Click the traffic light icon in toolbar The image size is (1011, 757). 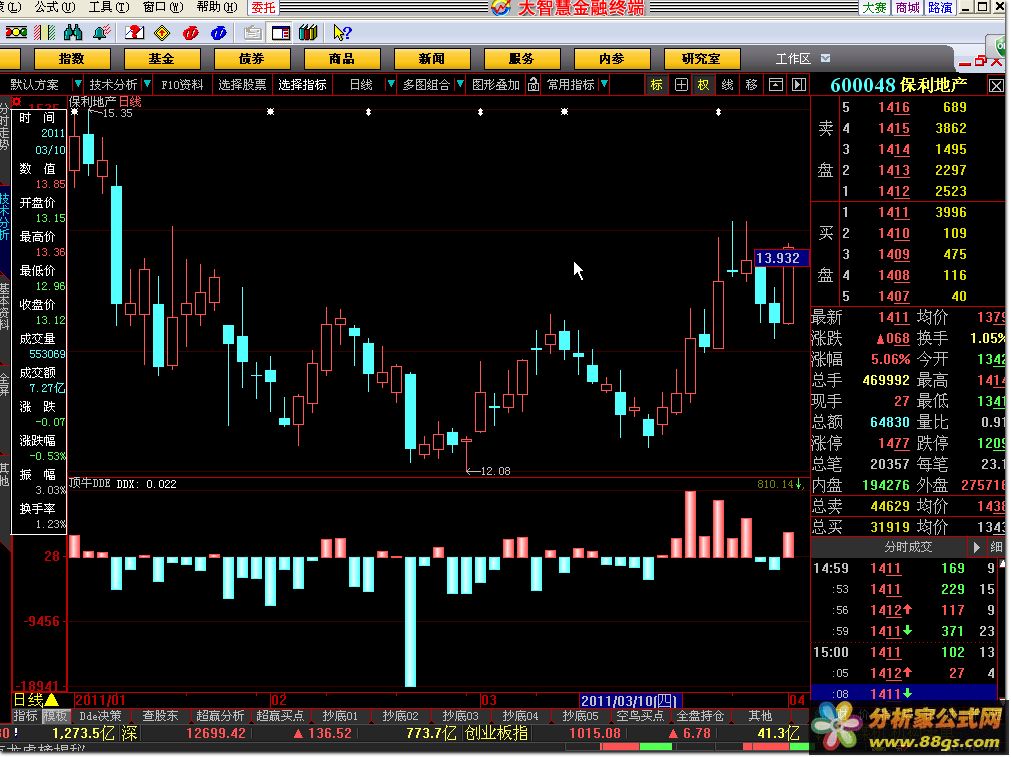[16, 32]
